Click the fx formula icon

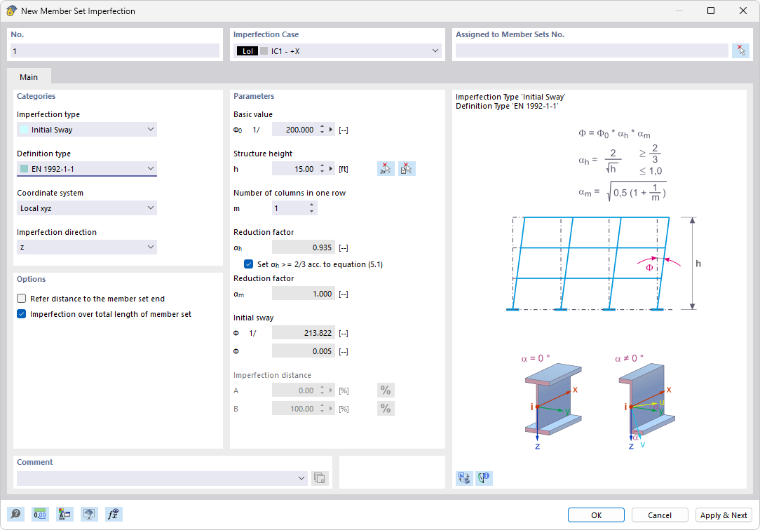point(113,514)
